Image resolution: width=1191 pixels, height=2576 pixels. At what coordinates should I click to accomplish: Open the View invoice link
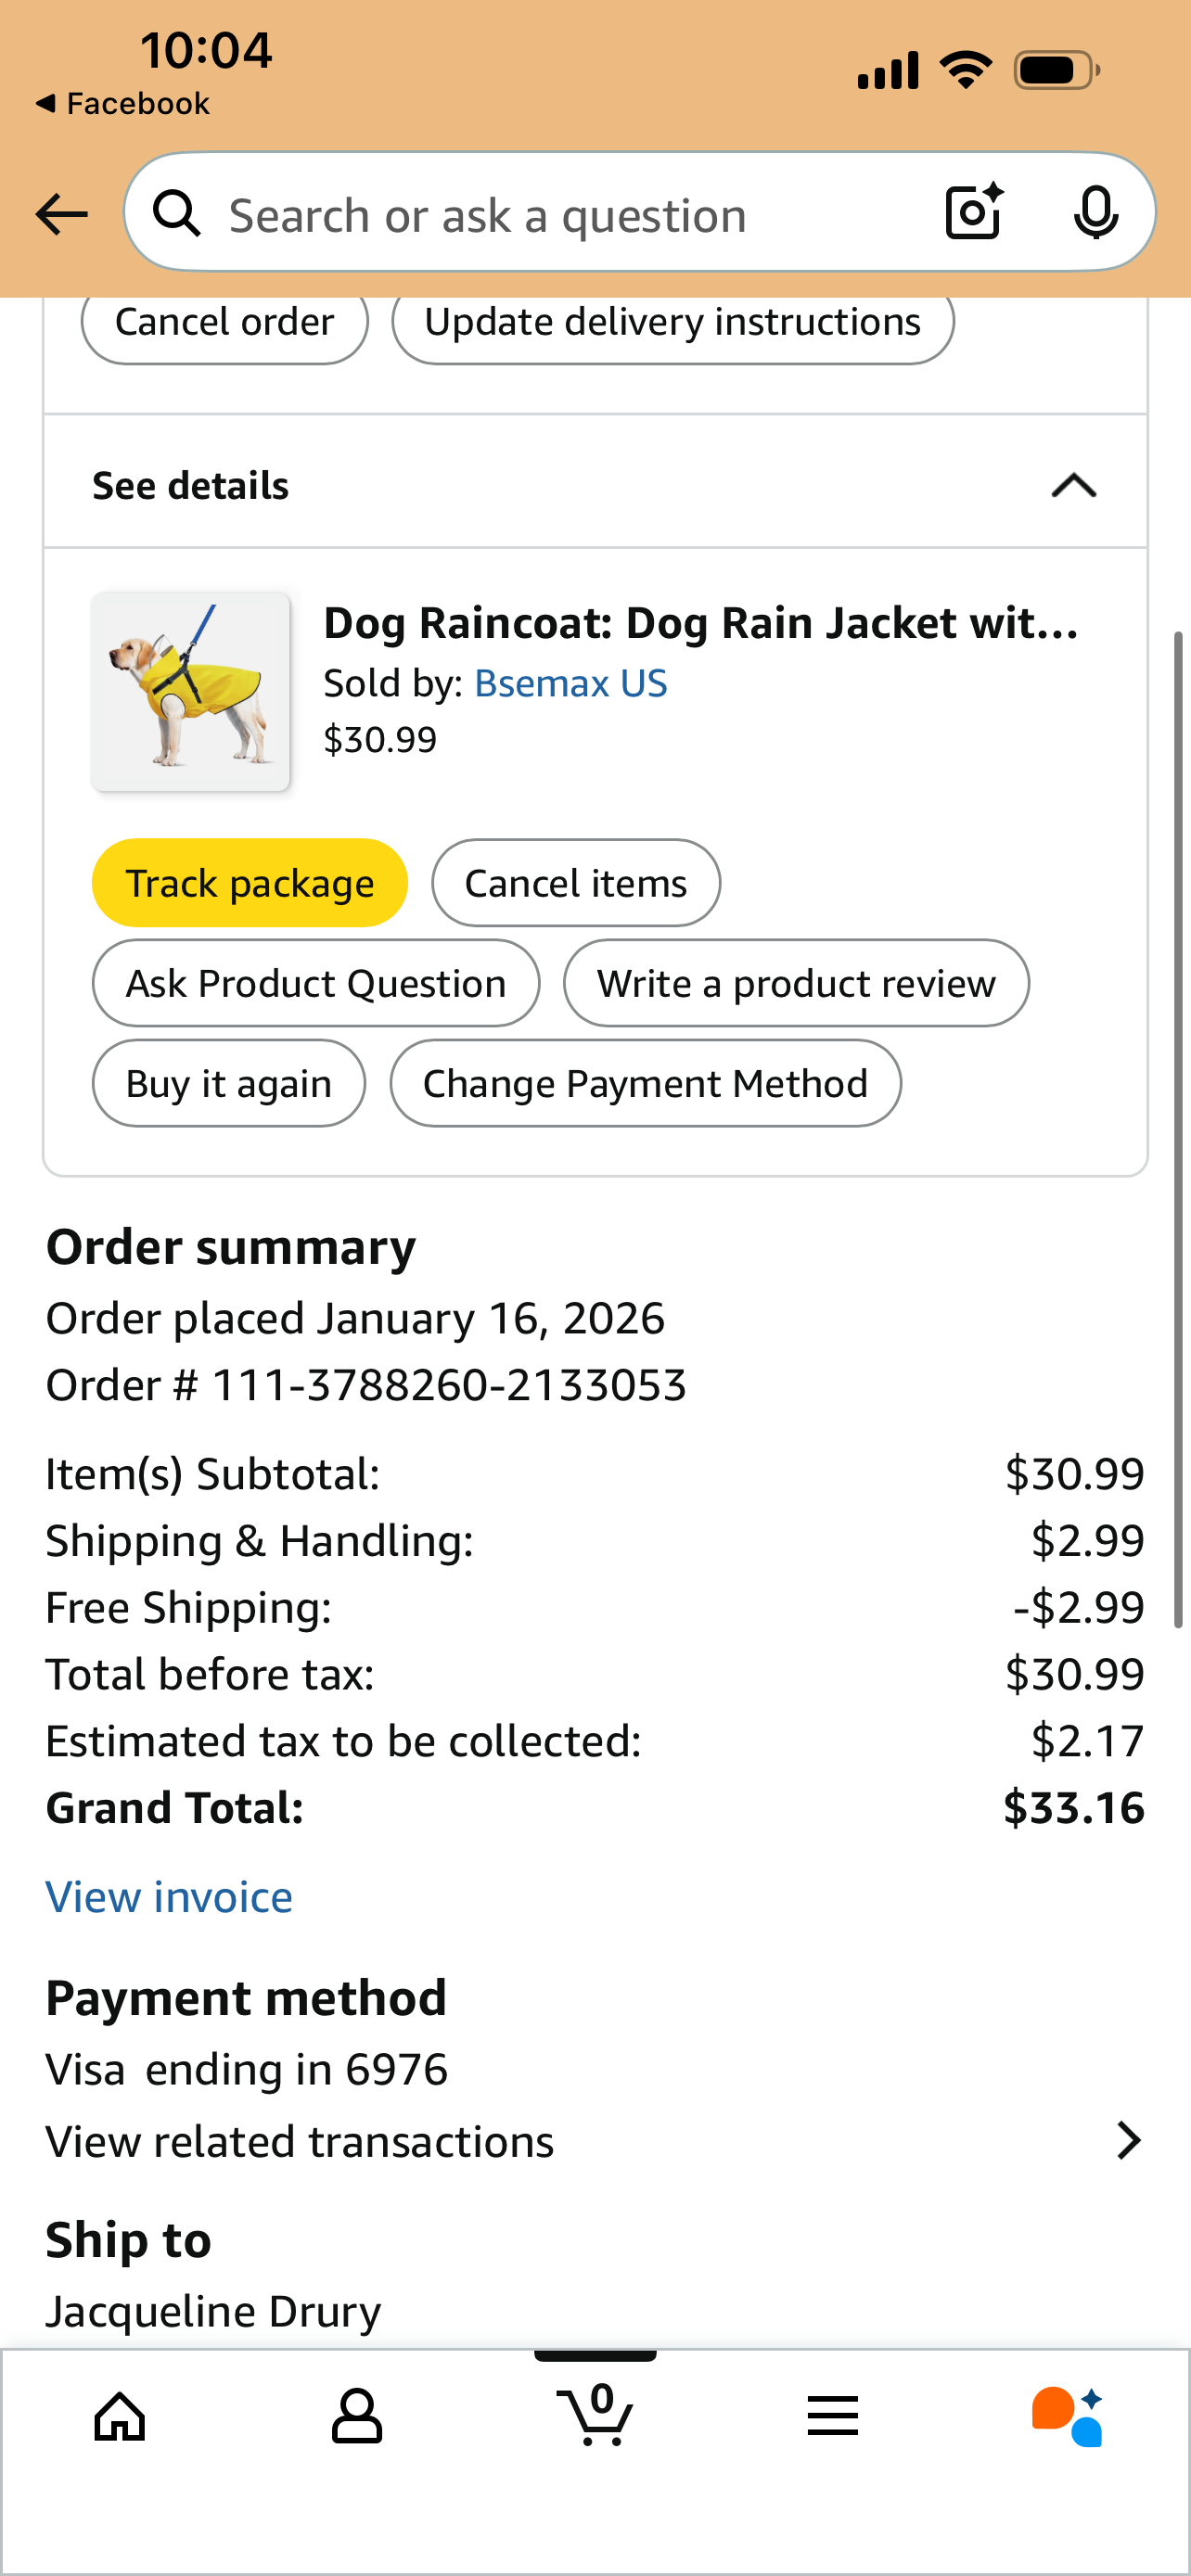coord(169,1897)
